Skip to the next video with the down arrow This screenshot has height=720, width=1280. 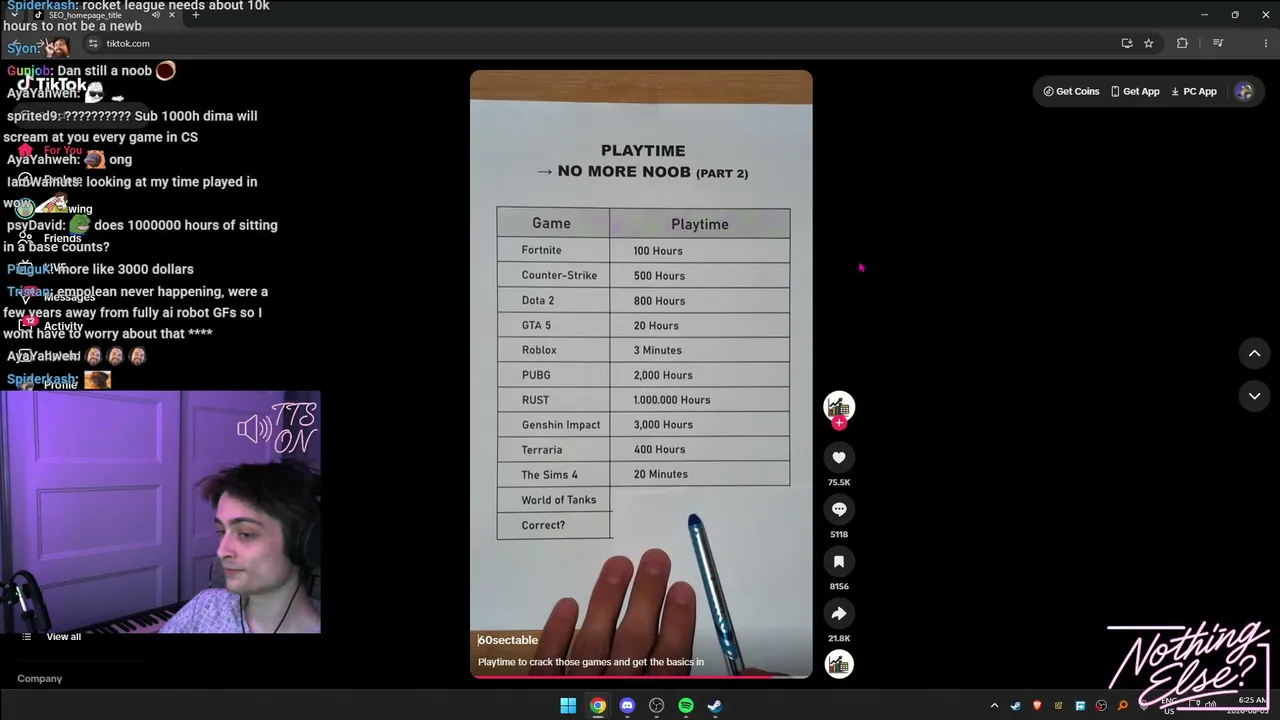[1254, 396]
